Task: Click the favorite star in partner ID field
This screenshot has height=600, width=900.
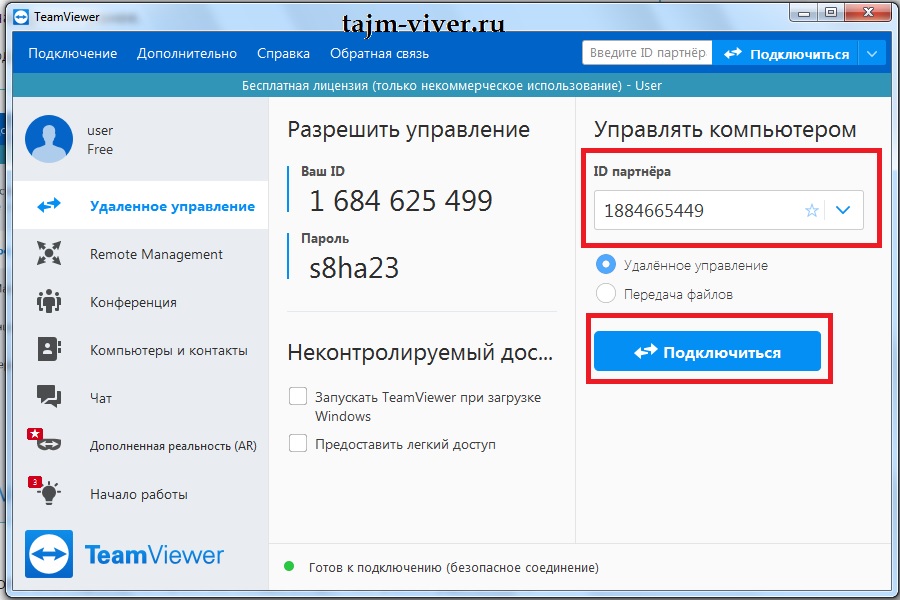Action: point(812,211)
